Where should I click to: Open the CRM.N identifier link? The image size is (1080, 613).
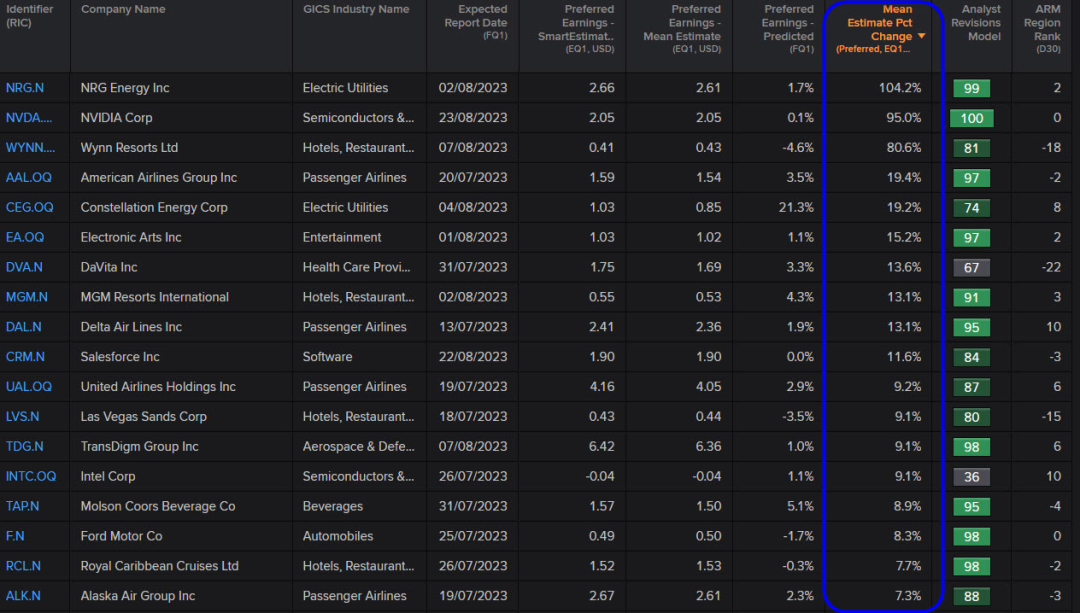tap(25, 357)
